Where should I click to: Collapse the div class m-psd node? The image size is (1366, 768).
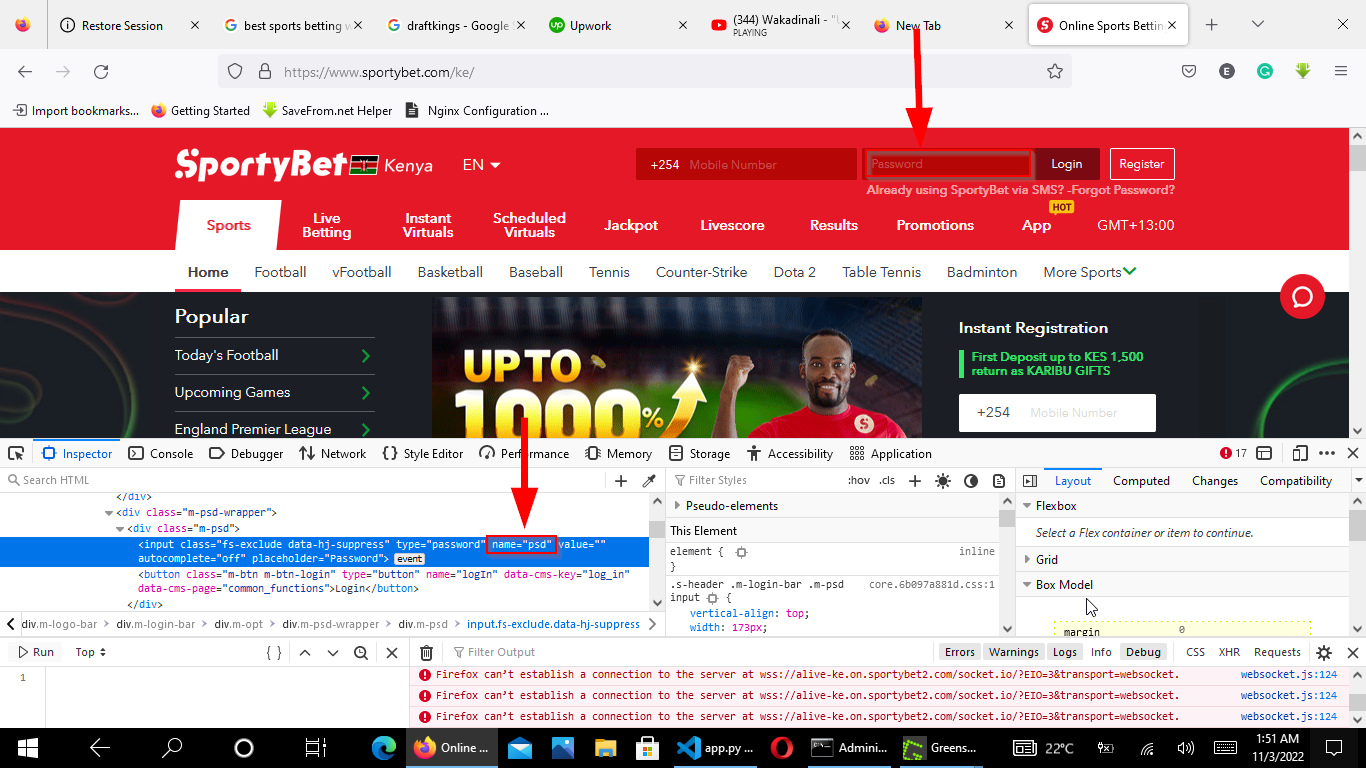pos(120,529)
